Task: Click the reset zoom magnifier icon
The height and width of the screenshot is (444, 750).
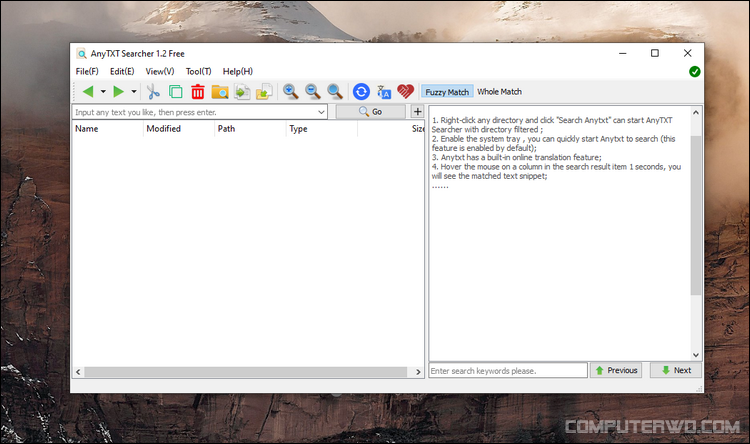Action: point(335,91)
